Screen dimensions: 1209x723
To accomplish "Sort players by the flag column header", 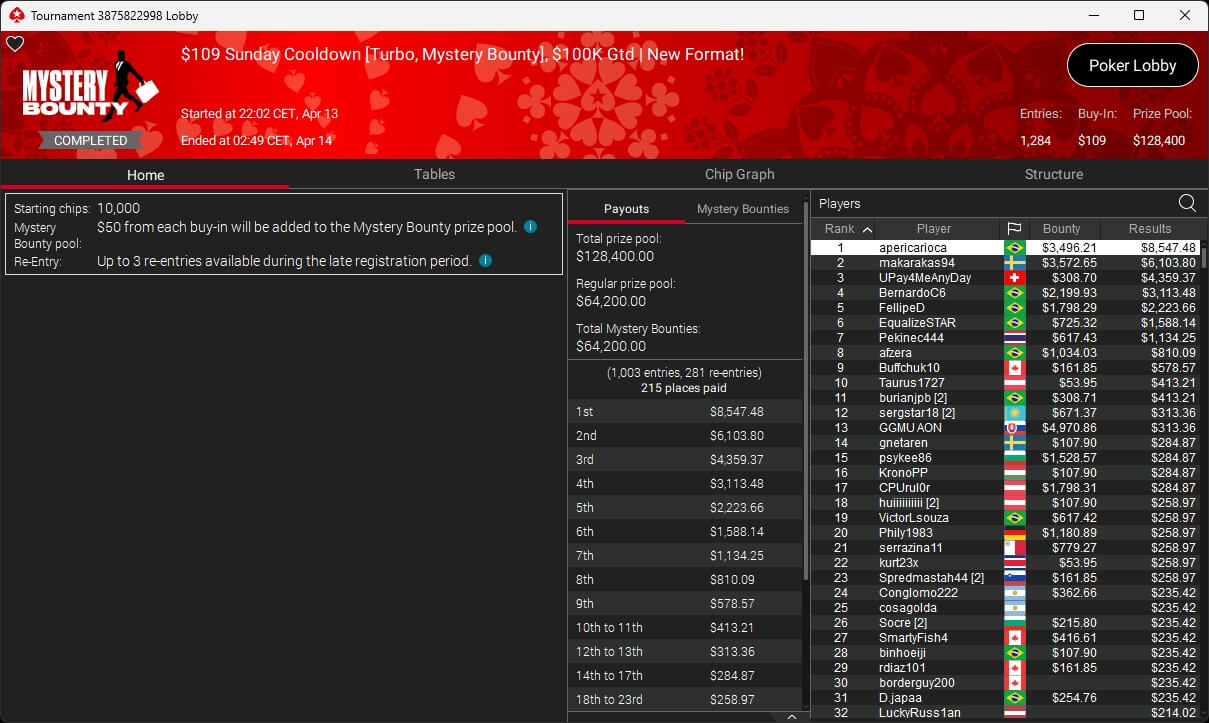I will 1013,229.
